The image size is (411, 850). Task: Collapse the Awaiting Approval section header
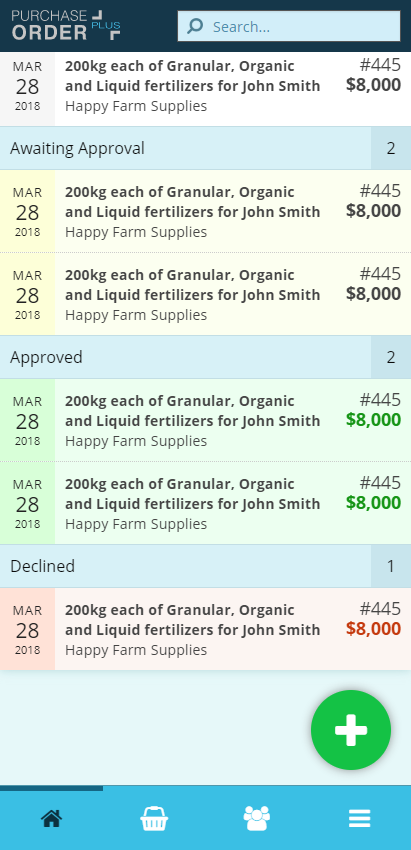tap(206, 148)
